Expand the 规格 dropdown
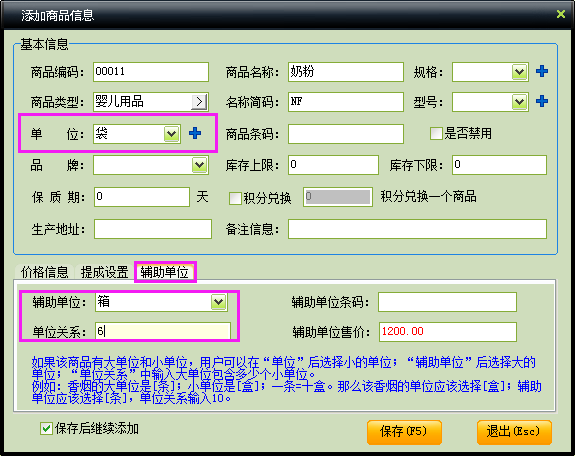The height and width of the screenshot is (456, 575). tap(519, 72)
